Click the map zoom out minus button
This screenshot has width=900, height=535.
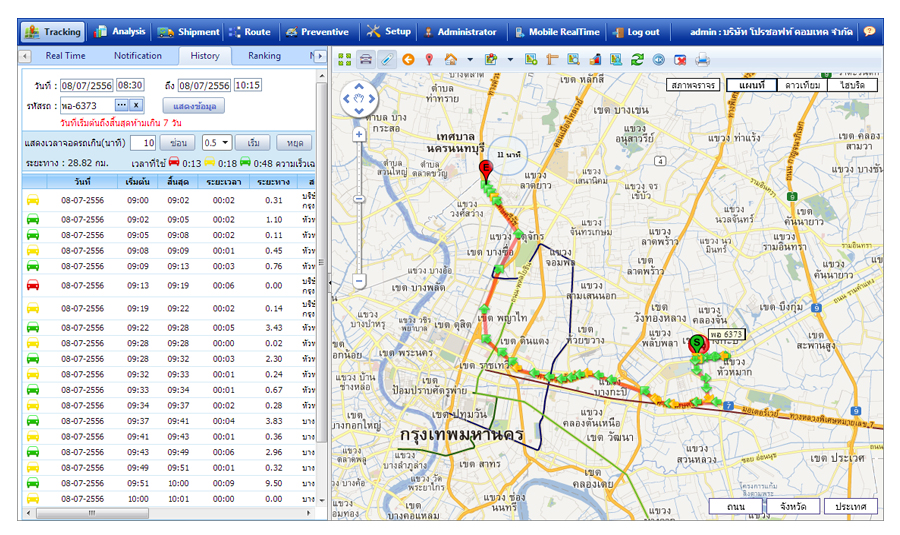point(359,281)
